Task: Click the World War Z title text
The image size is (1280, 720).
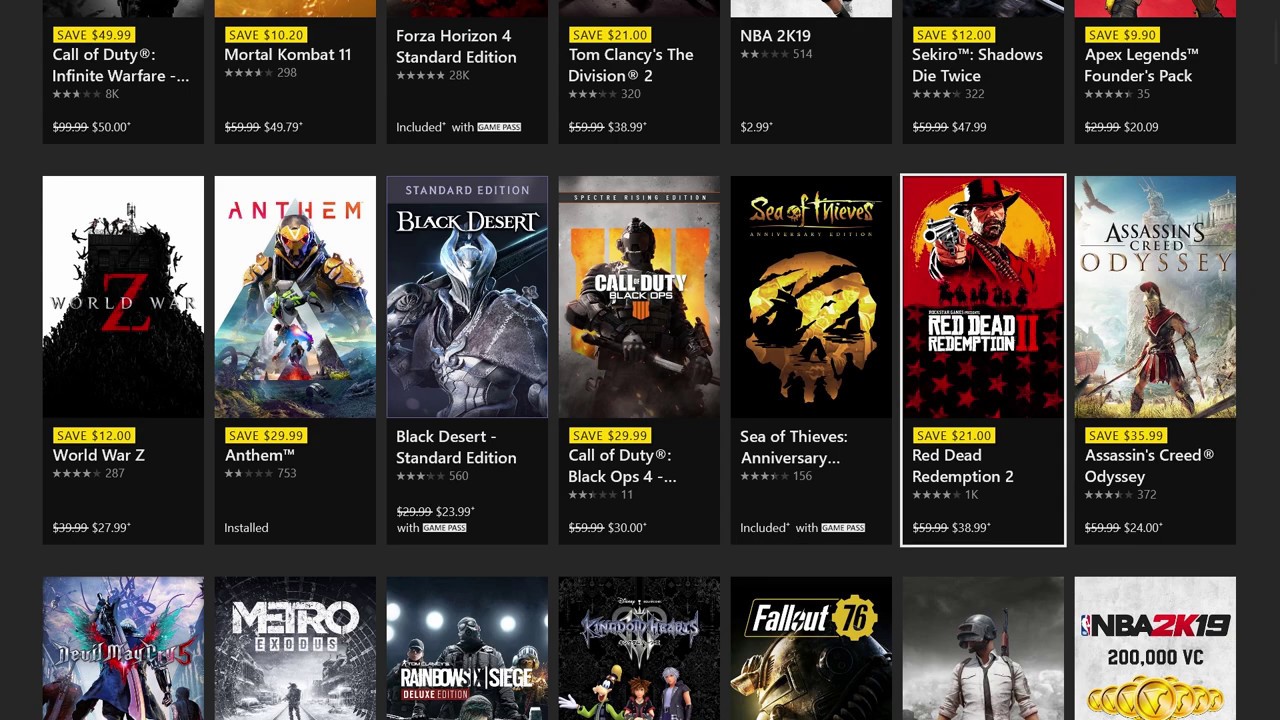Action: click(x=98, y=455)
